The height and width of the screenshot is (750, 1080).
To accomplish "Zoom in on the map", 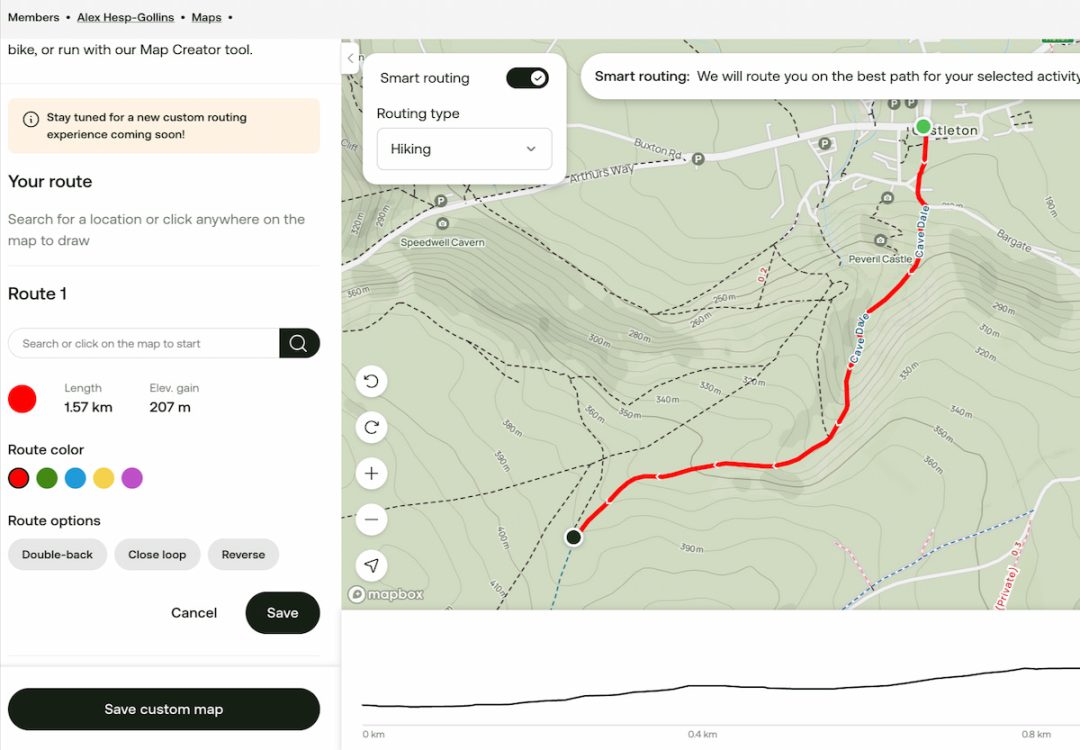I will (x=371, y=473).
